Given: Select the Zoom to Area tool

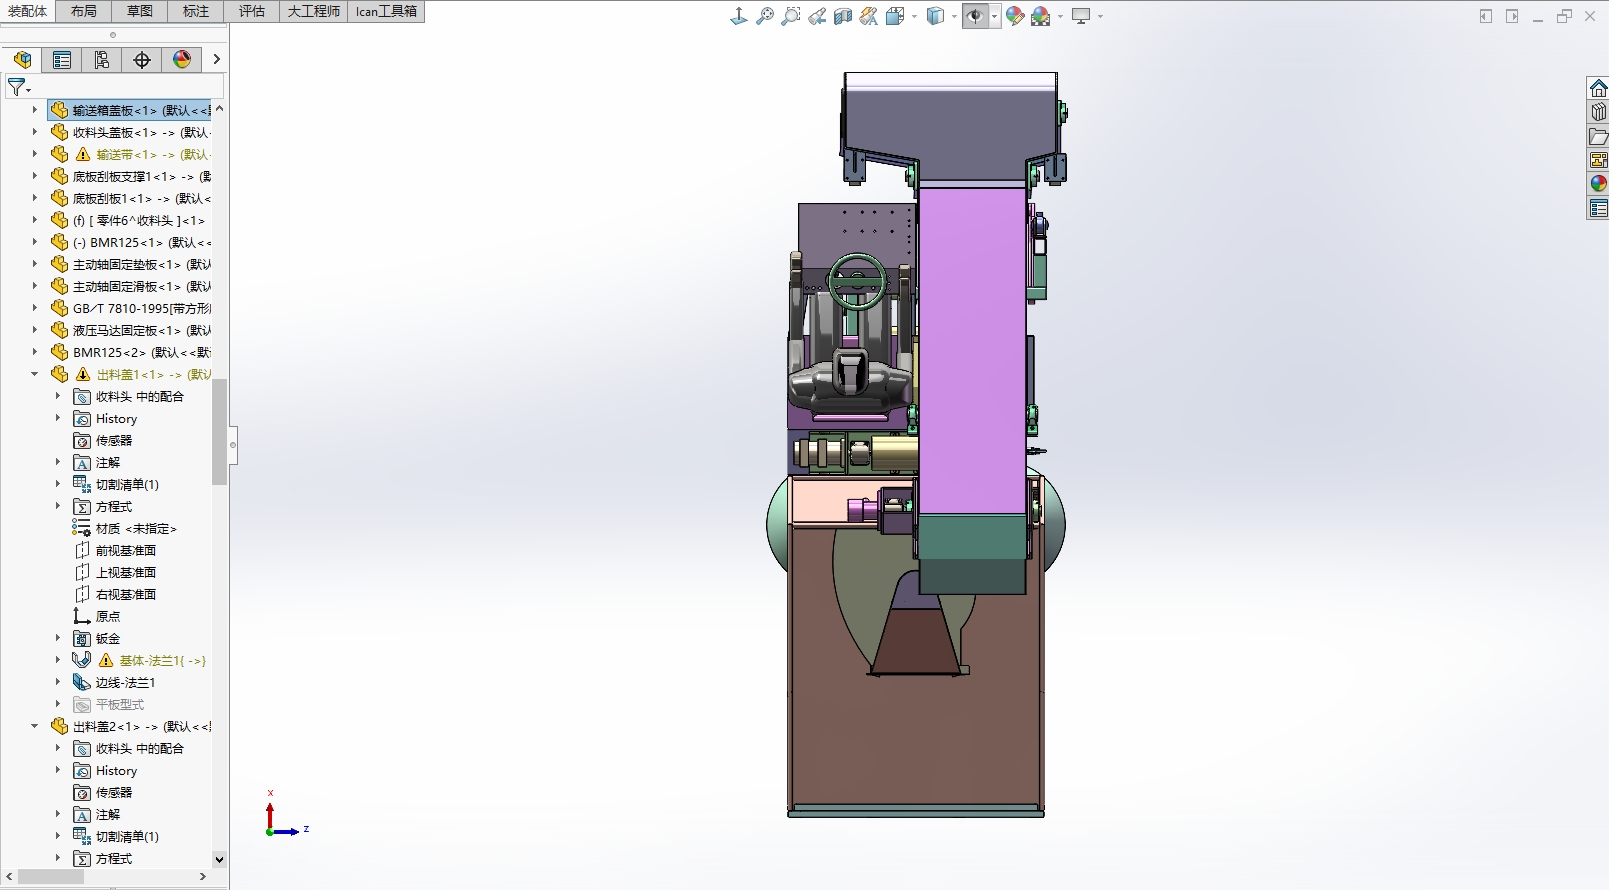Looking at the screenshot, I should click(790, 16).
